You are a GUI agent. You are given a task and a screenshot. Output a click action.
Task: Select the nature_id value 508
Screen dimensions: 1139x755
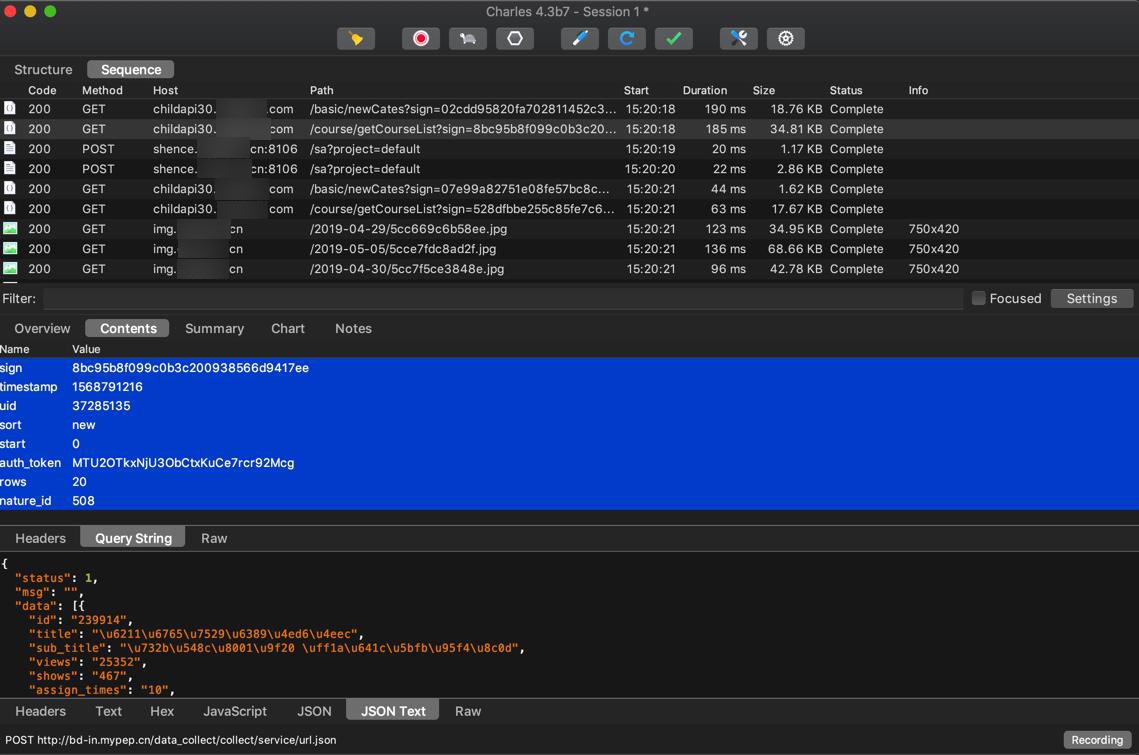[83, 500]
